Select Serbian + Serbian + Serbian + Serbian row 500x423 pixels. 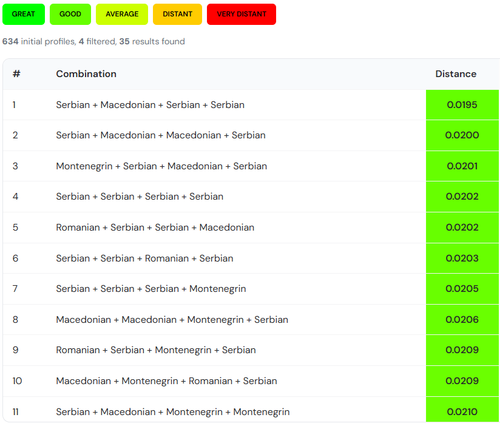[251, 196]
